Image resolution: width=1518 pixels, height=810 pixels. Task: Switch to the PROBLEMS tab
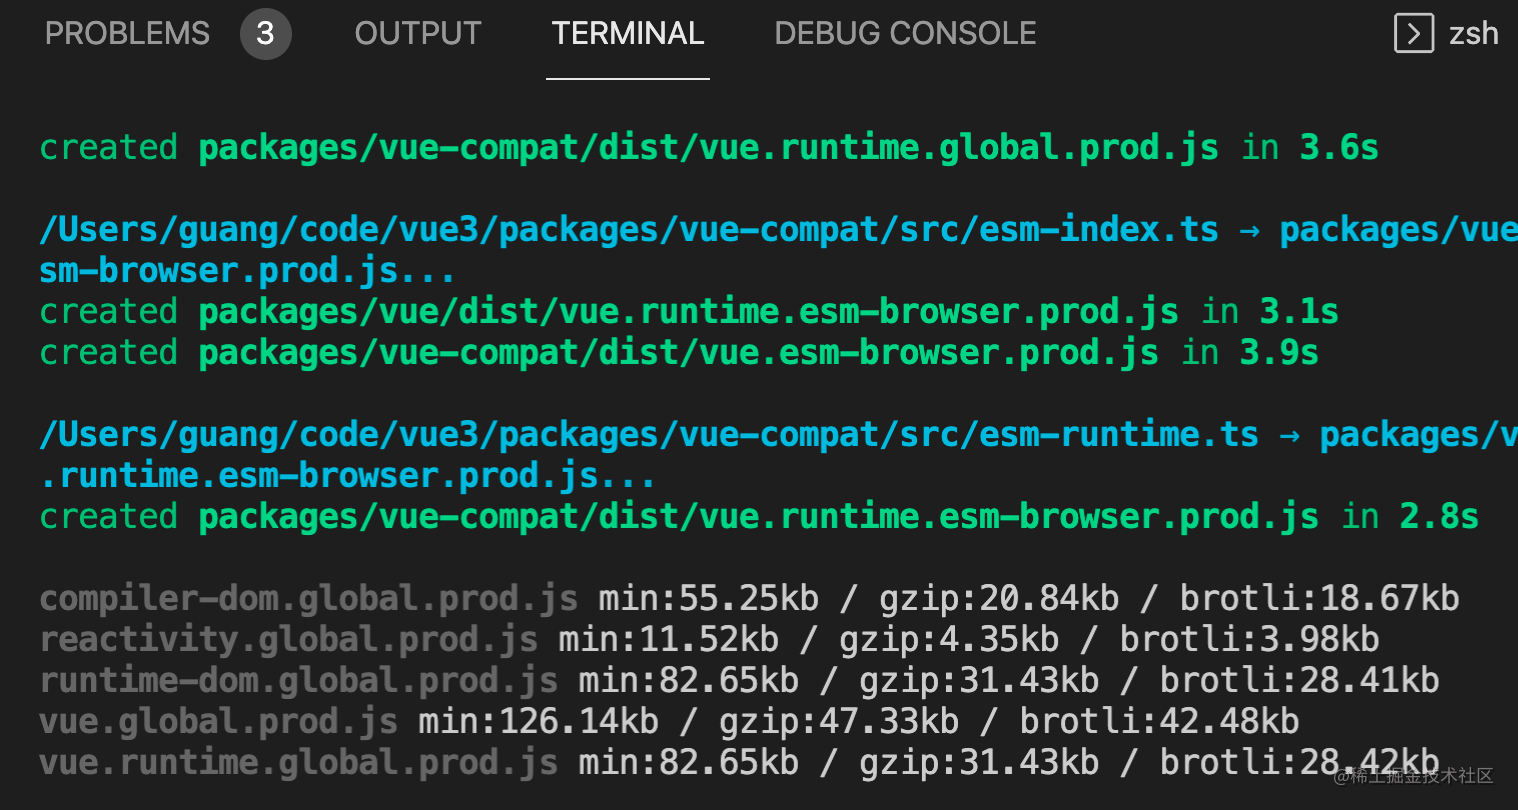click(x=127, y=33)
